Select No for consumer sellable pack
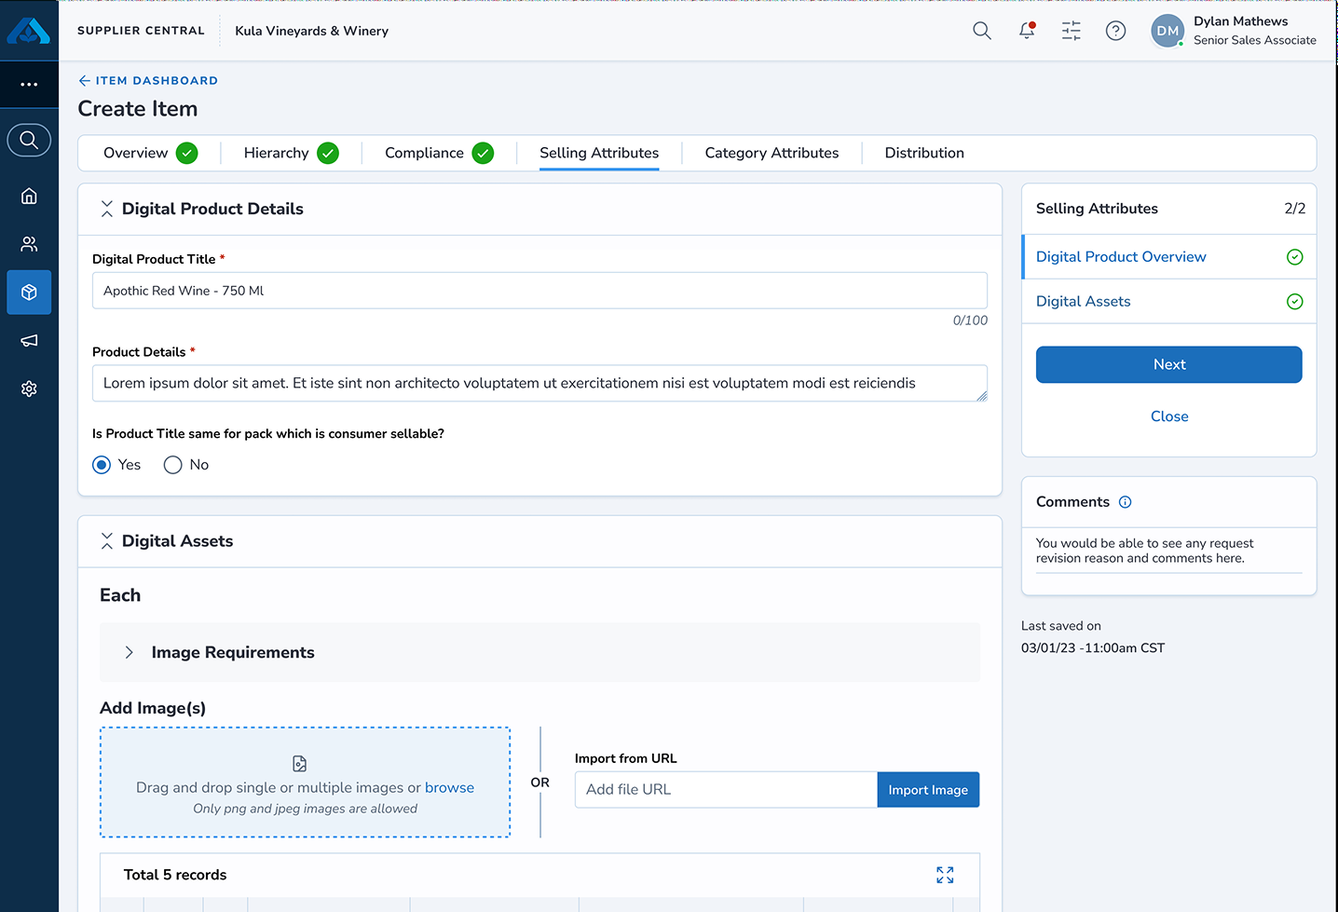The width and height of the screenshot is (1338, 912). [173, 465]
